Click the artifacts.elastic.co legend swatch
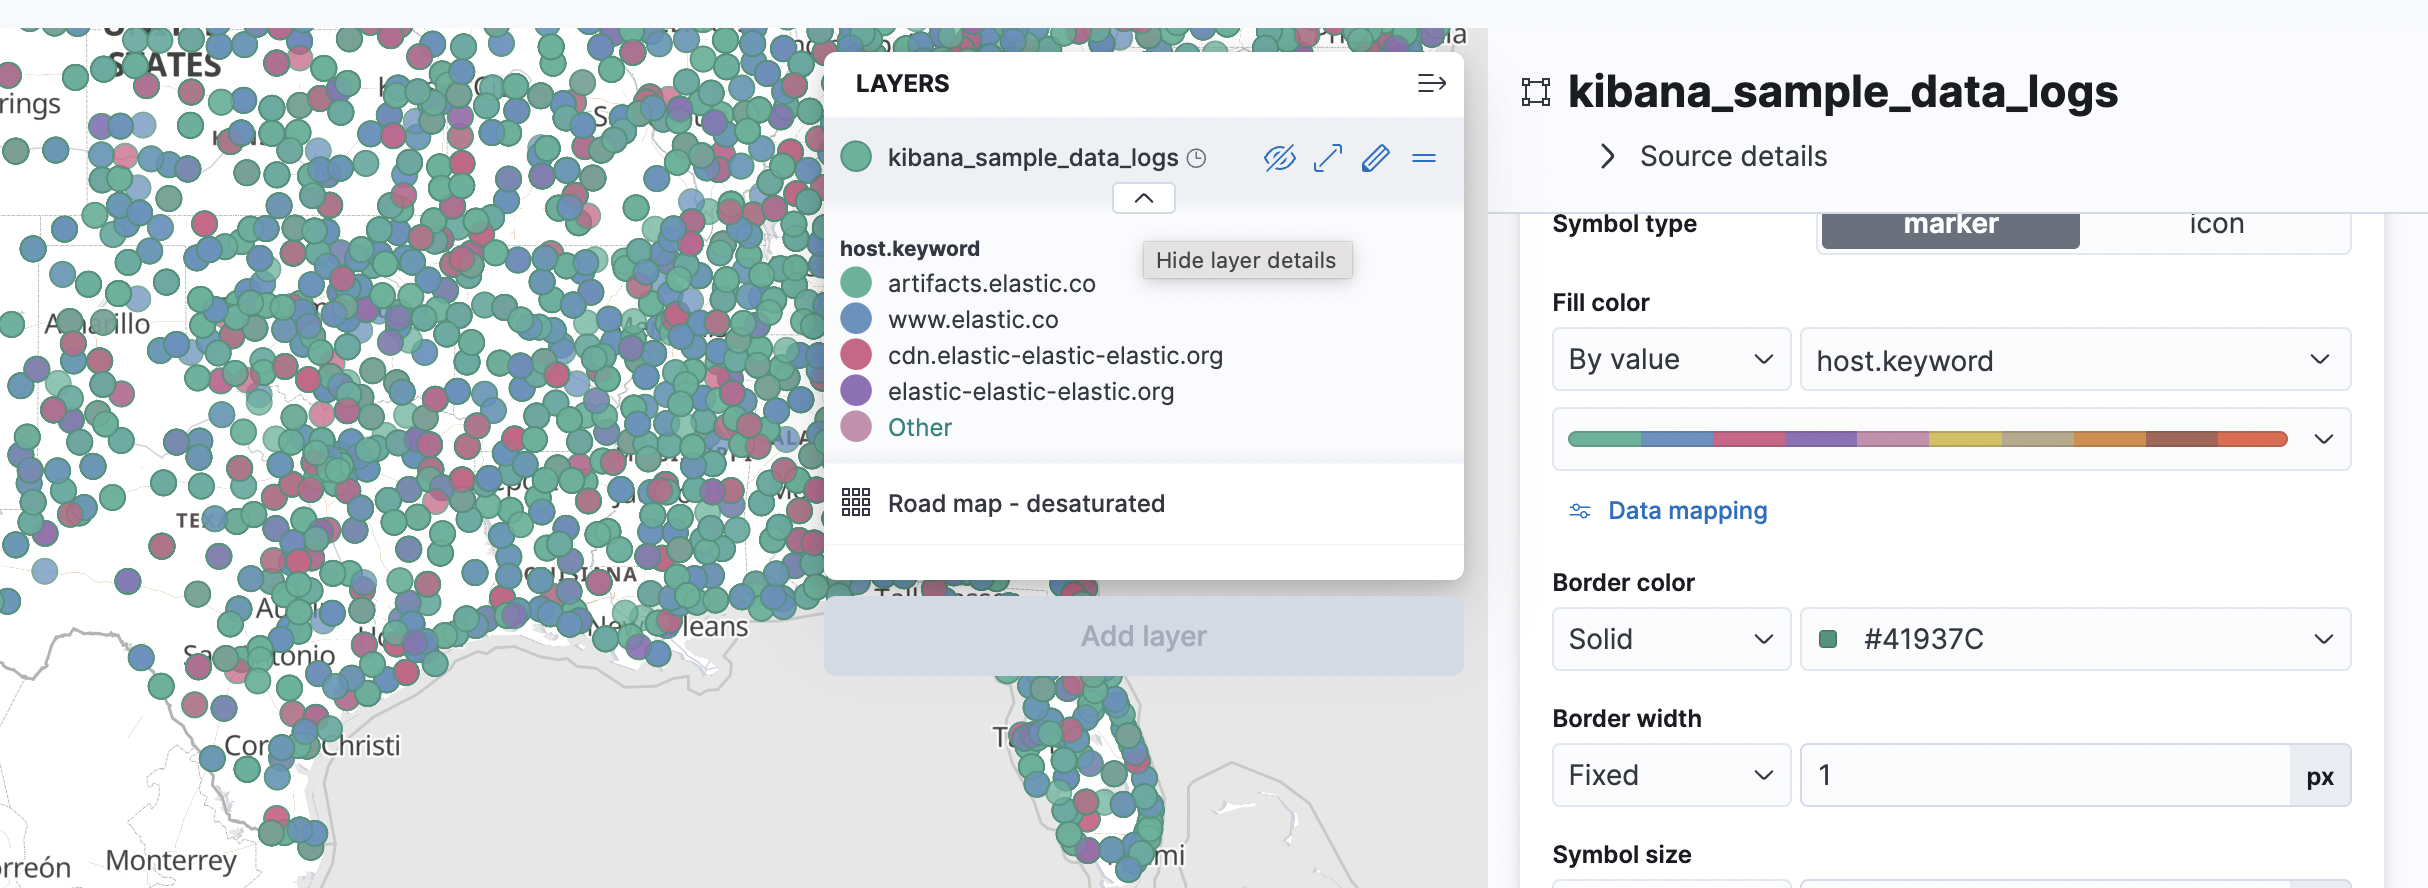This screenshot has height=888, width=2428. [856, 283]
